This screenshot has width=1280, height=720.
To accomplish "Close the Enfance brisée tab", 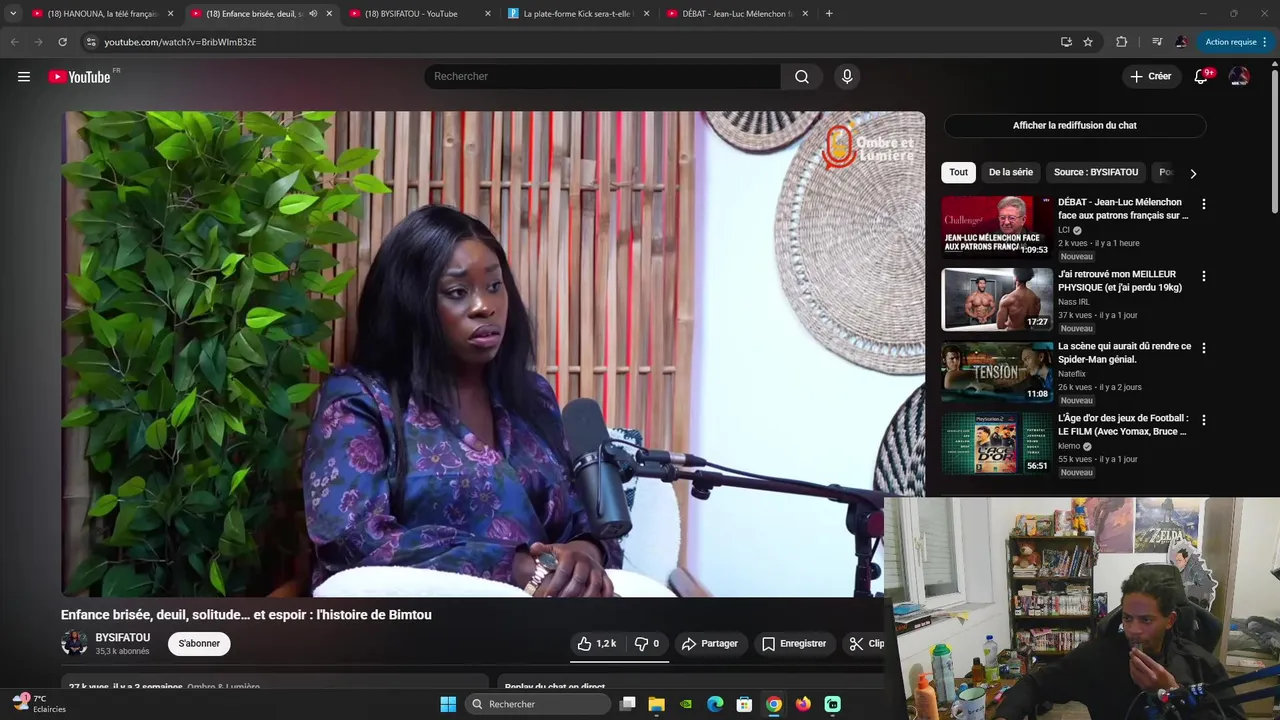I will coord(329,14).
